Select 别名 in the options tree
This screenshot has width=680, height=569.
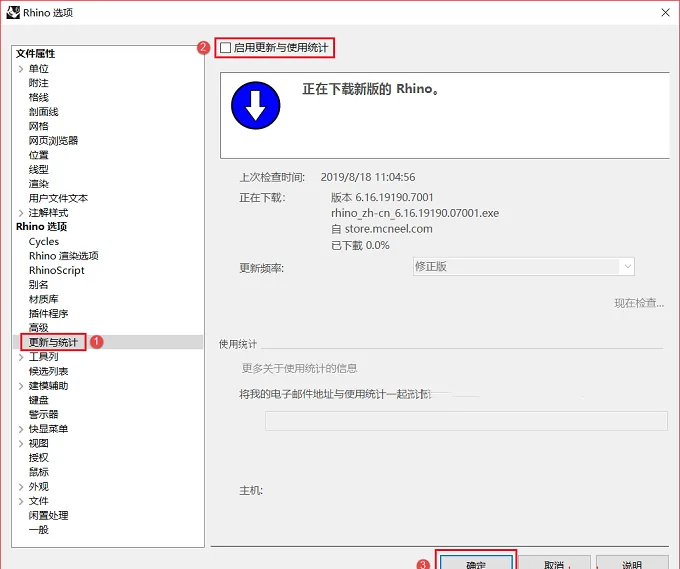39,284
